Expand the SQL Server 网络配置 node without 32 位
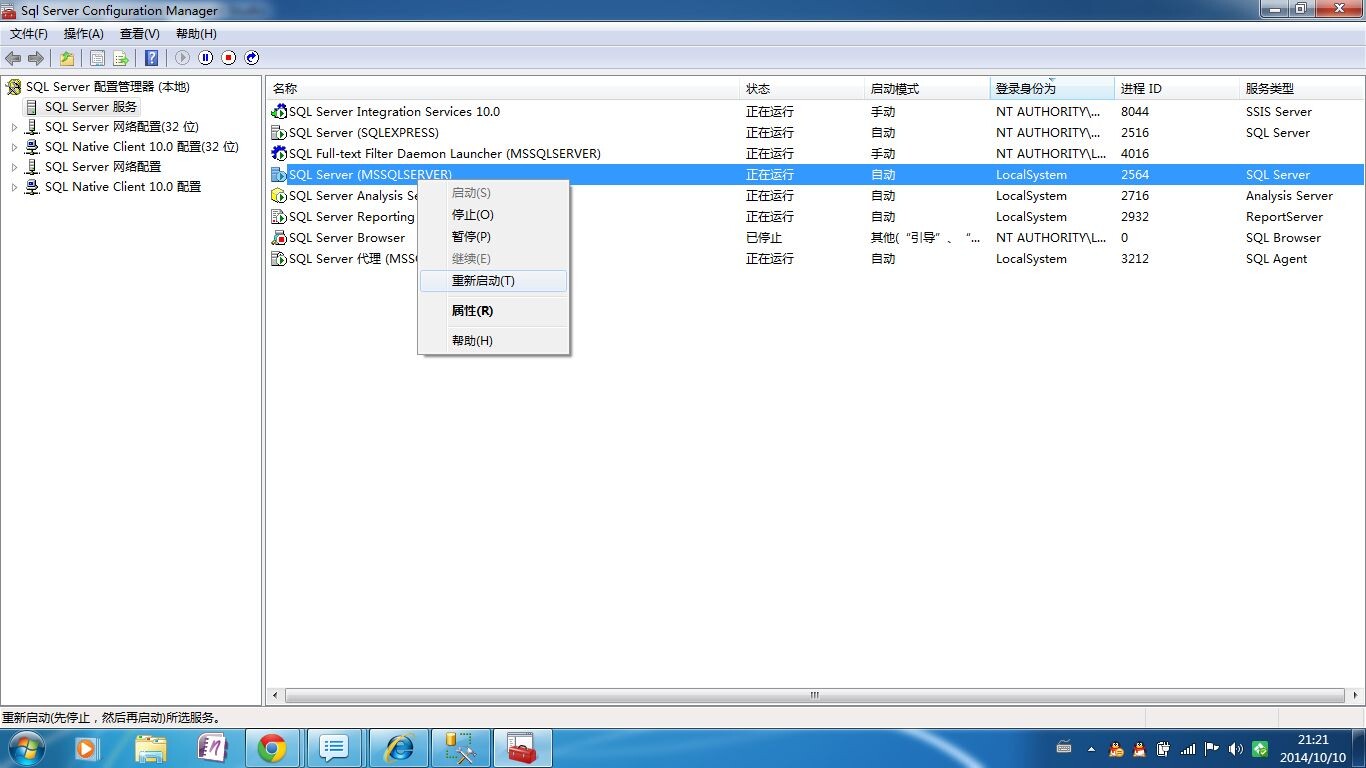This screenshot has width=1366, height=768. [x=14, y=167]
